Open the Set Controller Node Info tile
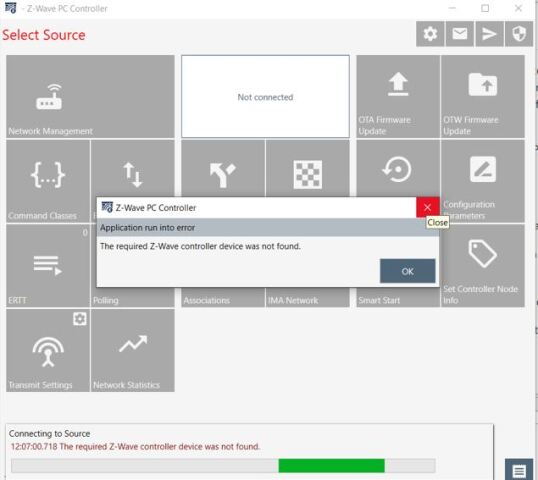Viewport: 538px width, 480px height. click(x=483, y=266)
